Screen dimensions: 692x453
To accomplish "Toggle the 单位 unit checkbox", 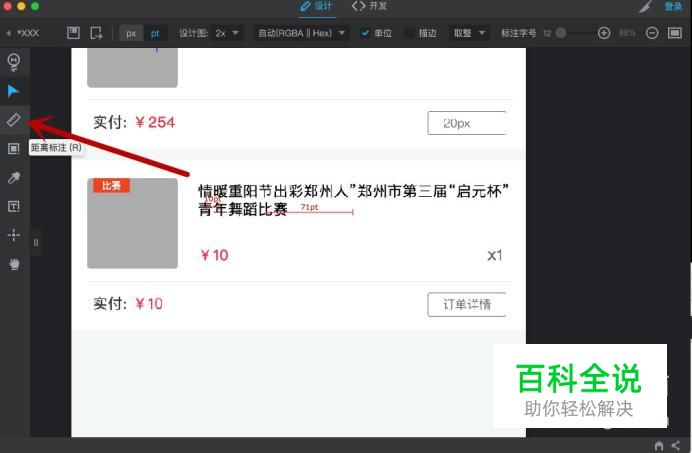I will pyautogui.click(x=365, y=33).
